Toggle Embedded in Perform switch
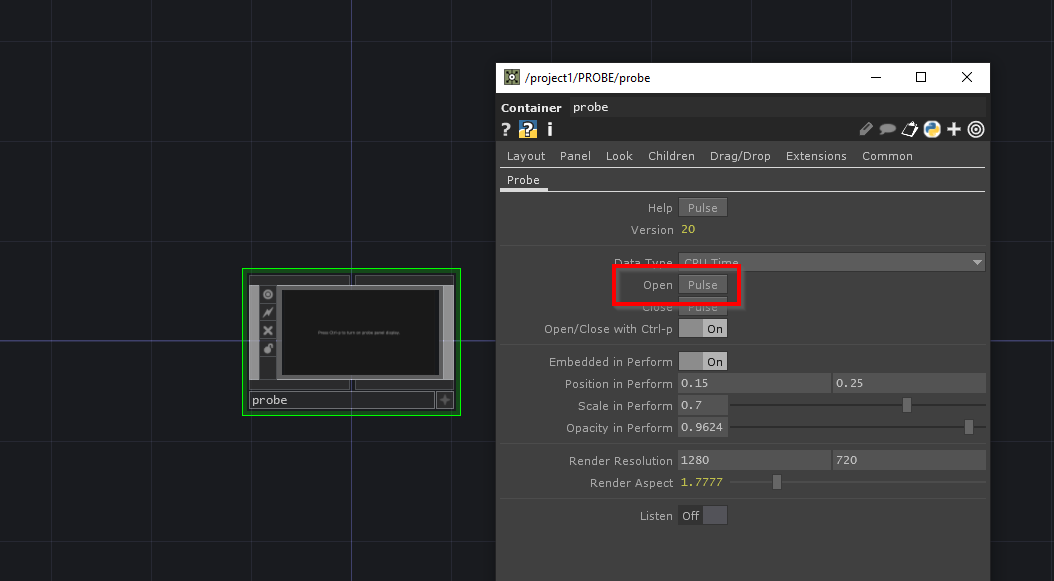The image size is (1054, 581). point(702,362)
